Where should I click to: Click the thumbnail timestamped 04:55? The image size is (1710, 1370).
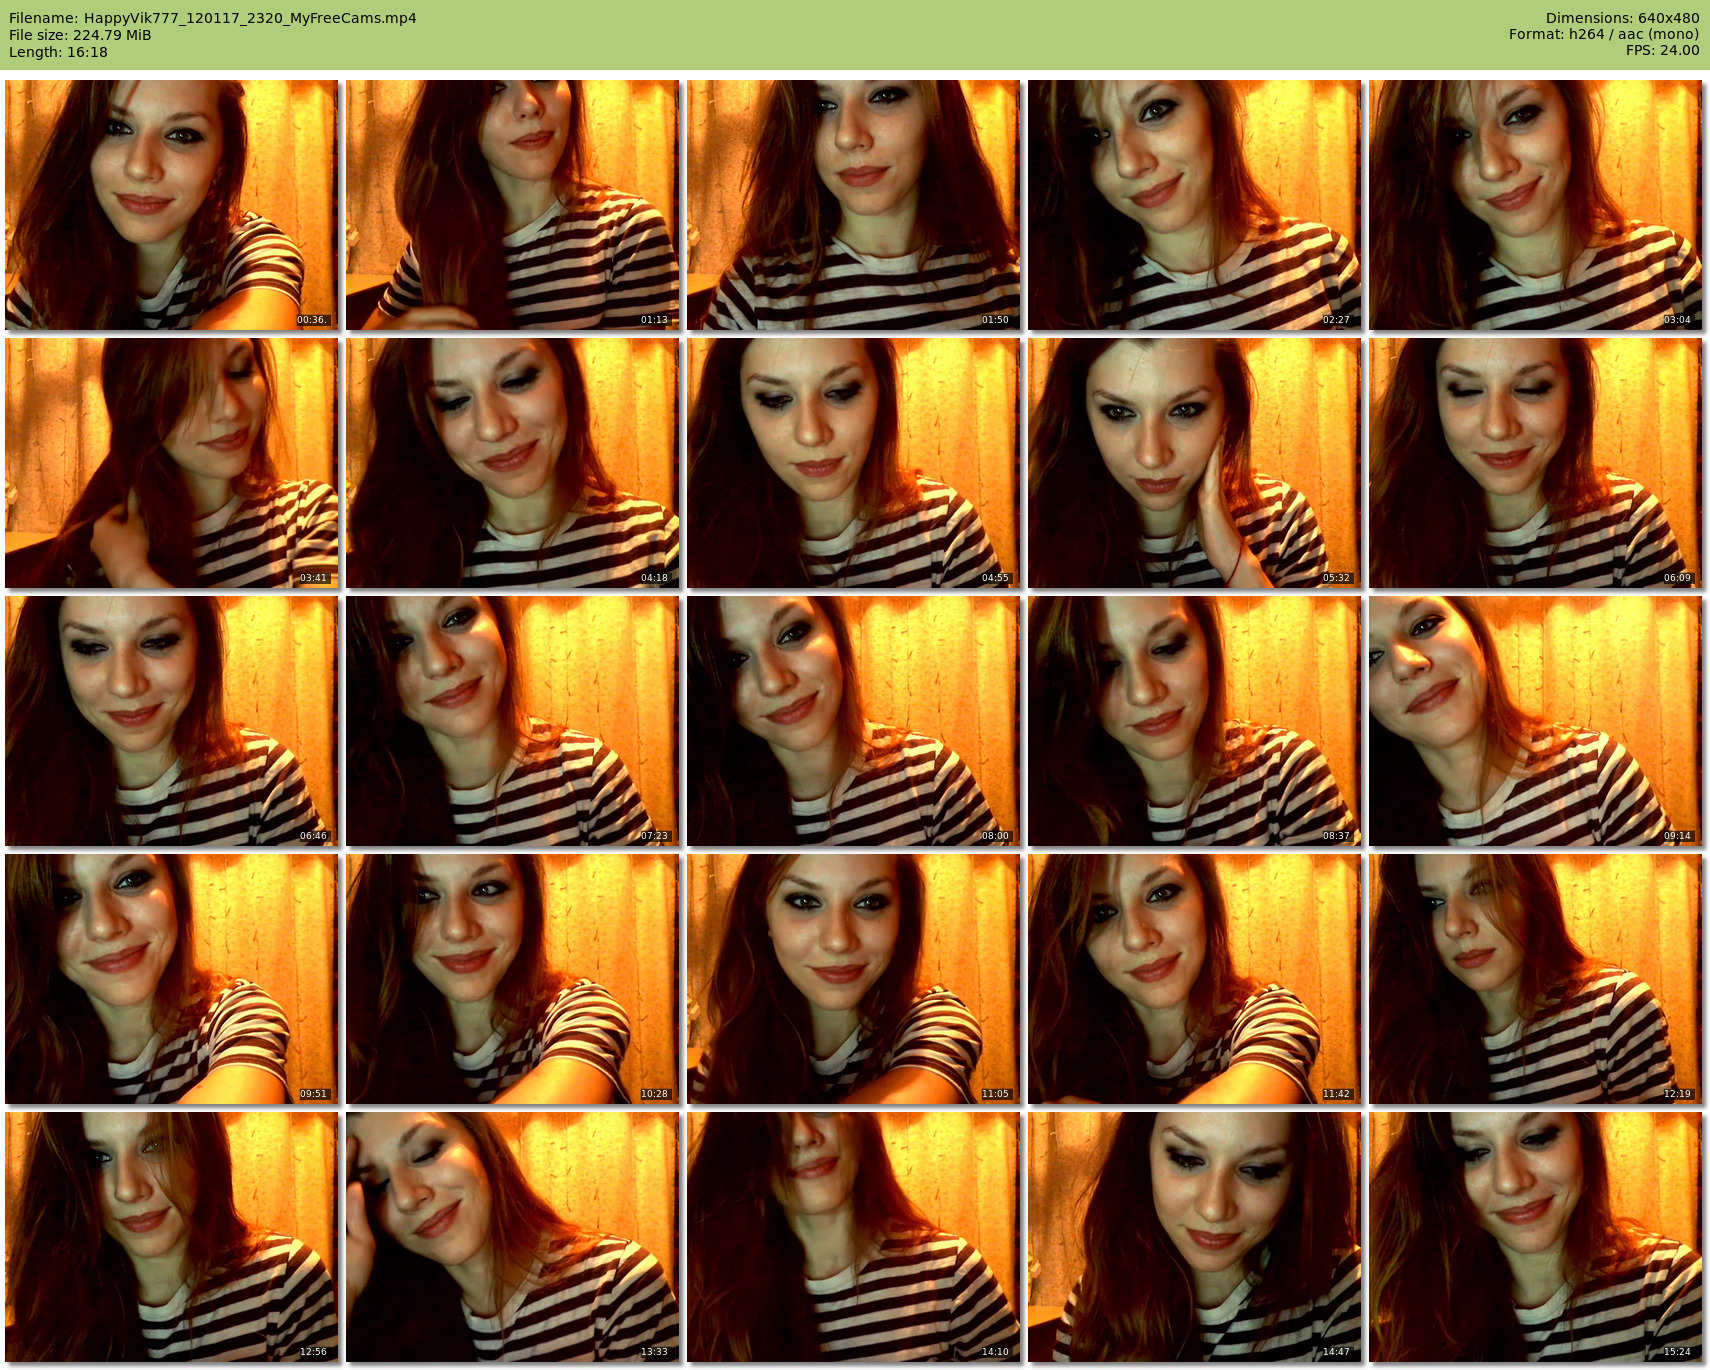click(854, 463)
